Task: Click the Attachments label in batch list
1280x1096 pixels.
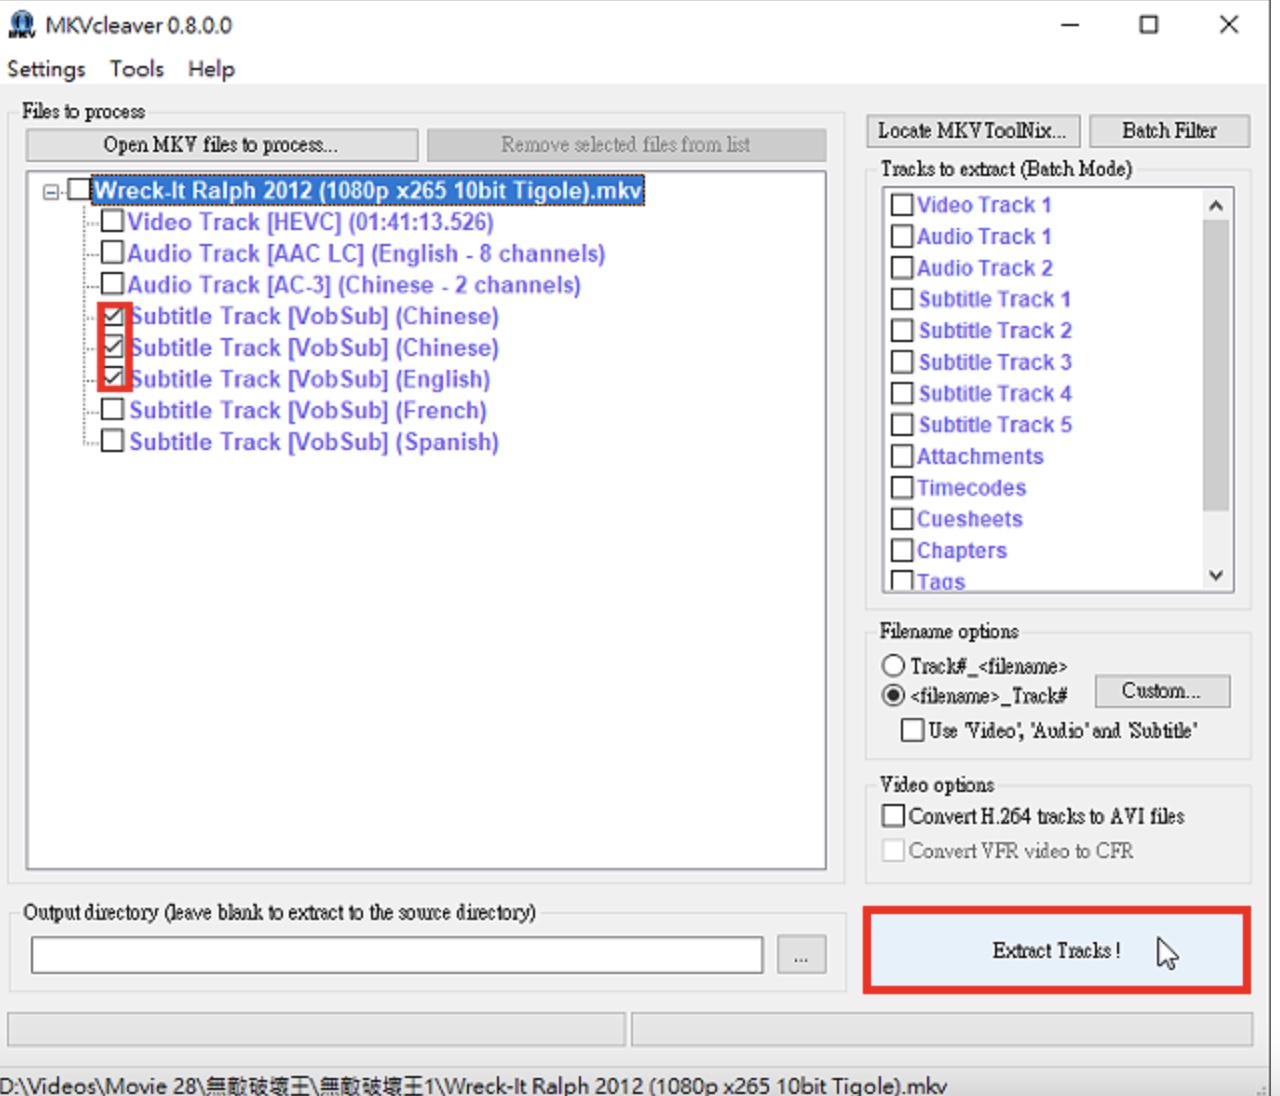Action: click(x=980, y=456)
